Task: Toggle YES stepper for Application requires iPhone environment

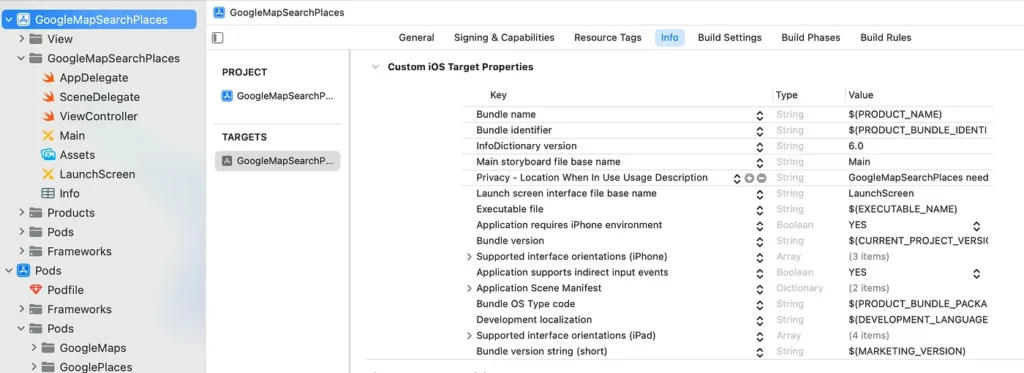Action: 976,225
